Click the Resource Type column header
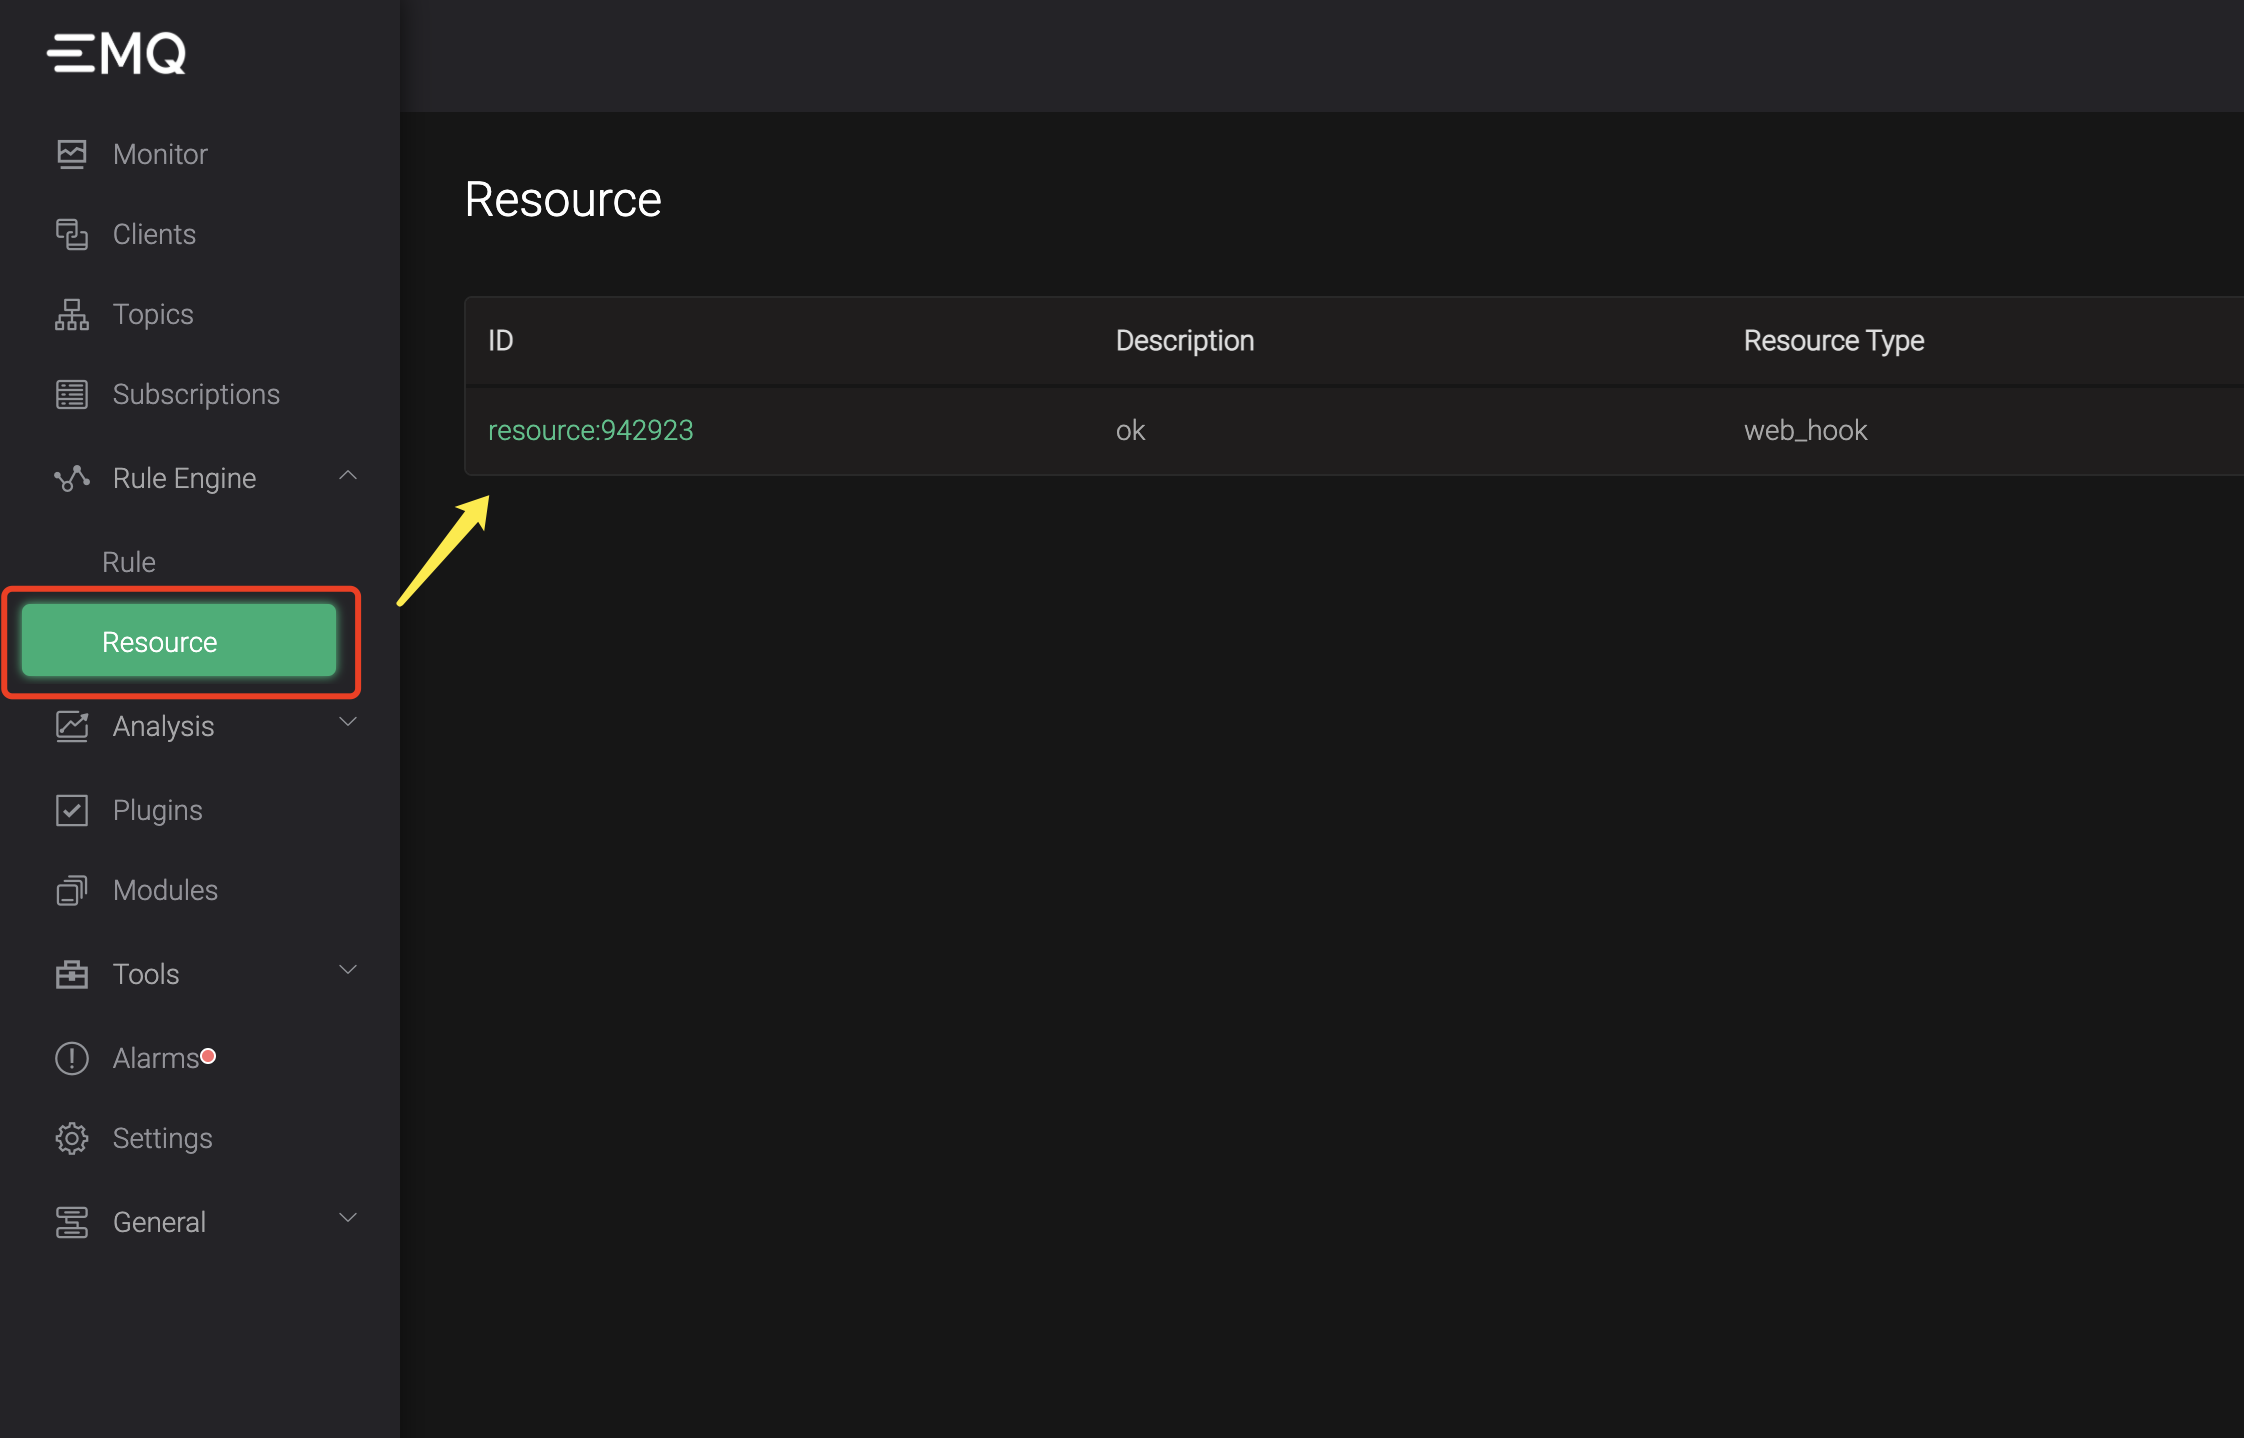Screen dimensions: 2244x1438 click(1834, 341)
